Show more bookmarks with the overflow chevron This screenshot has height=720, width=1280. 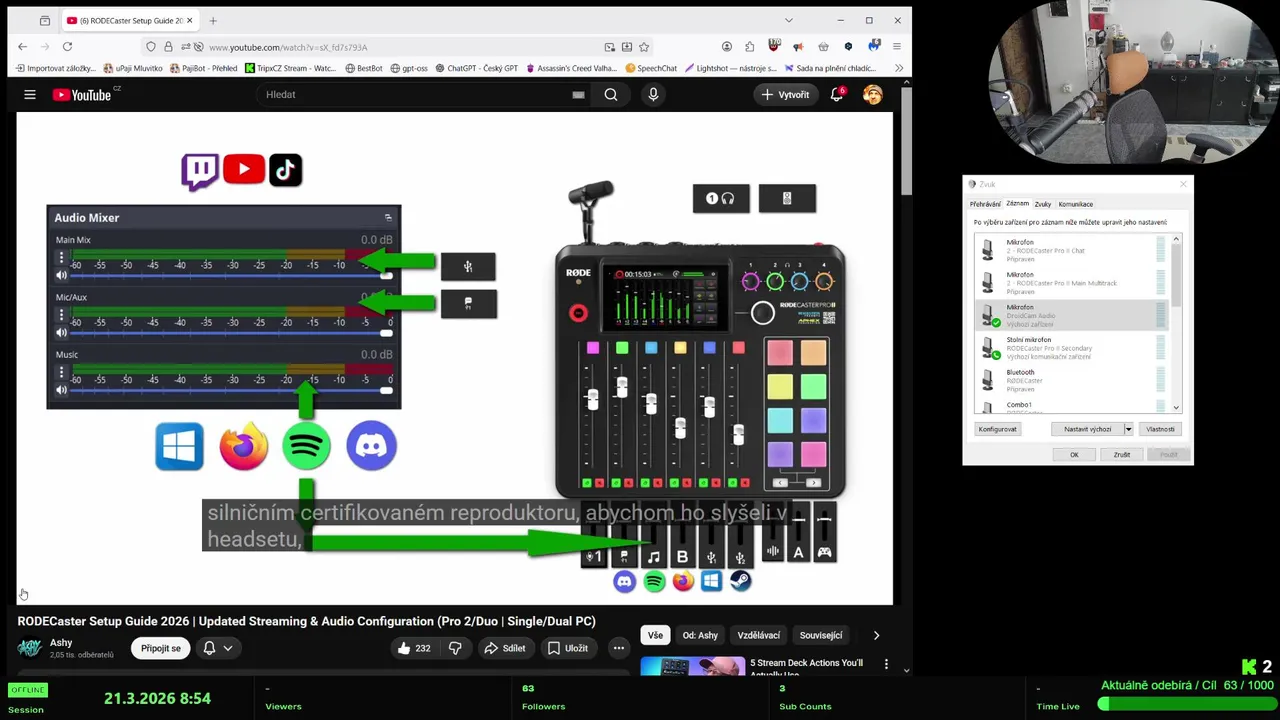(899, 68)
